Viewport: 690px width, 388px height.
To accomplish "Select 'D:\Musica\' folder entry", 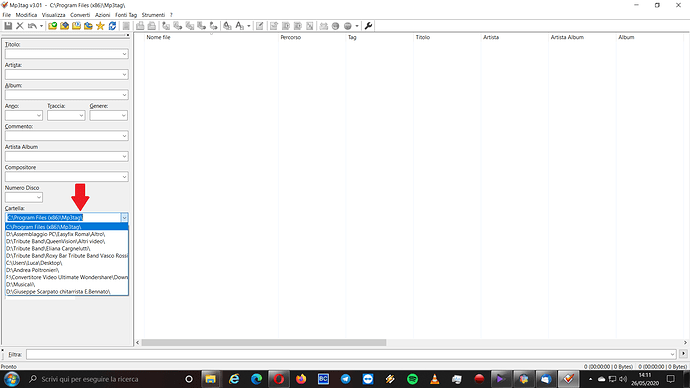I will [67, 284].
